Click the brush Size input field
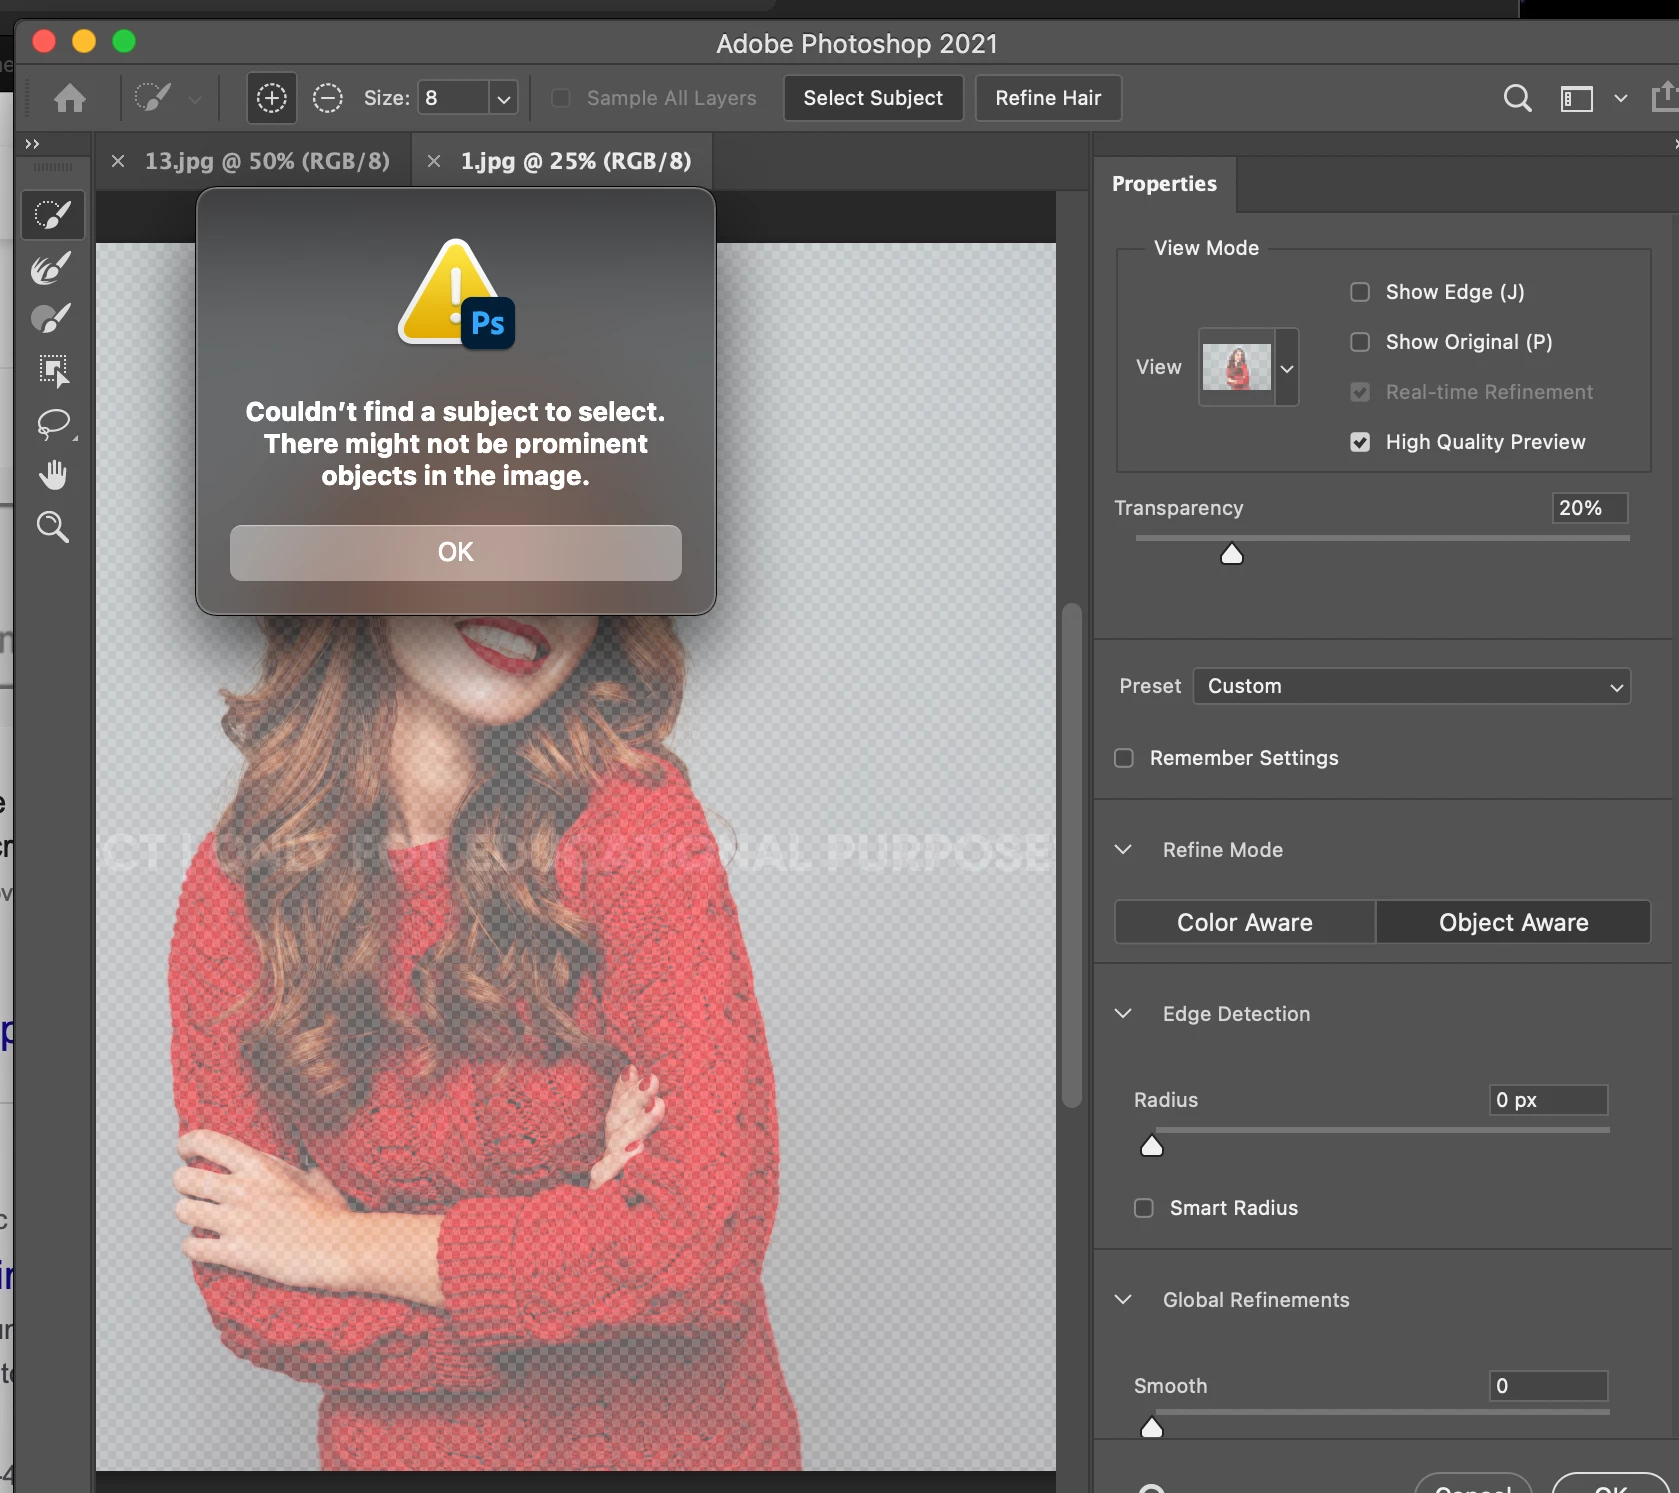This screenshot has width=1679, height=1493. point(454,98)
